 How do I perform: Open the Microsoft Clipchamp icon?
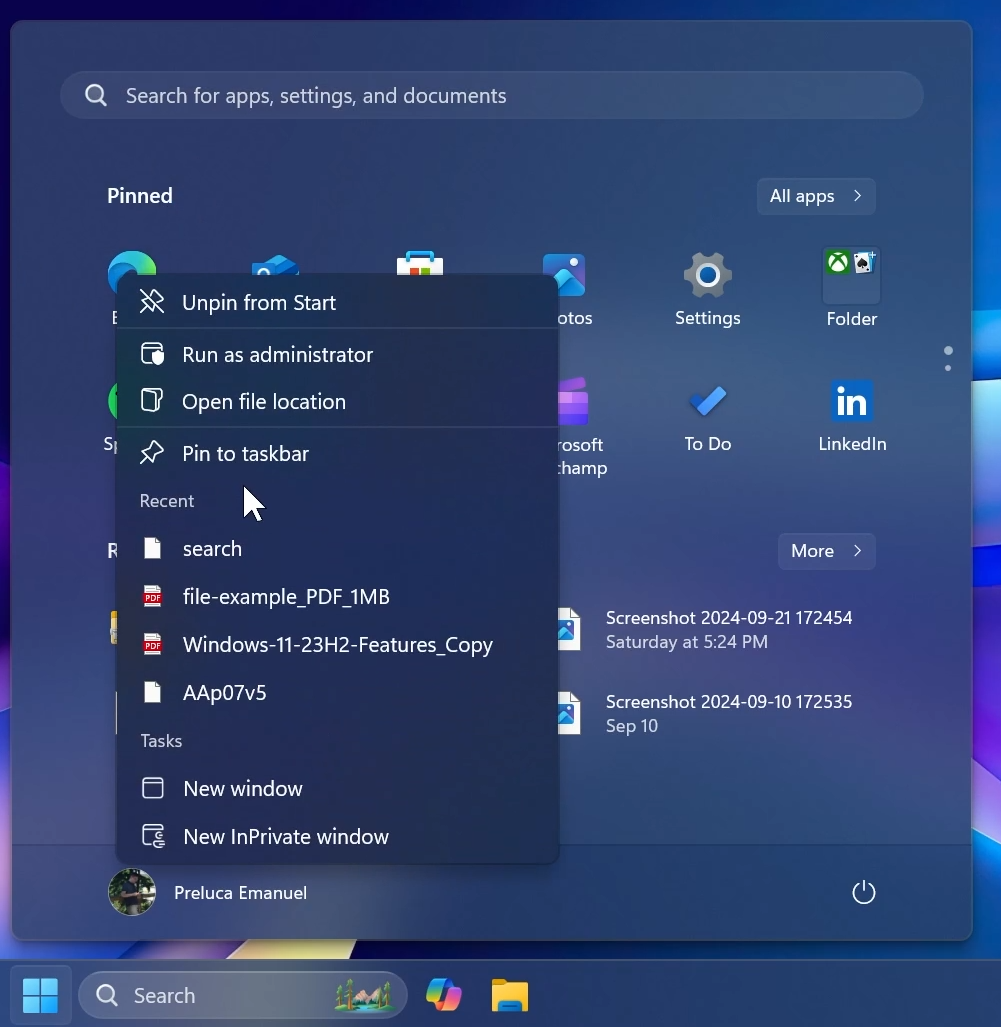[x=573, y=401]
